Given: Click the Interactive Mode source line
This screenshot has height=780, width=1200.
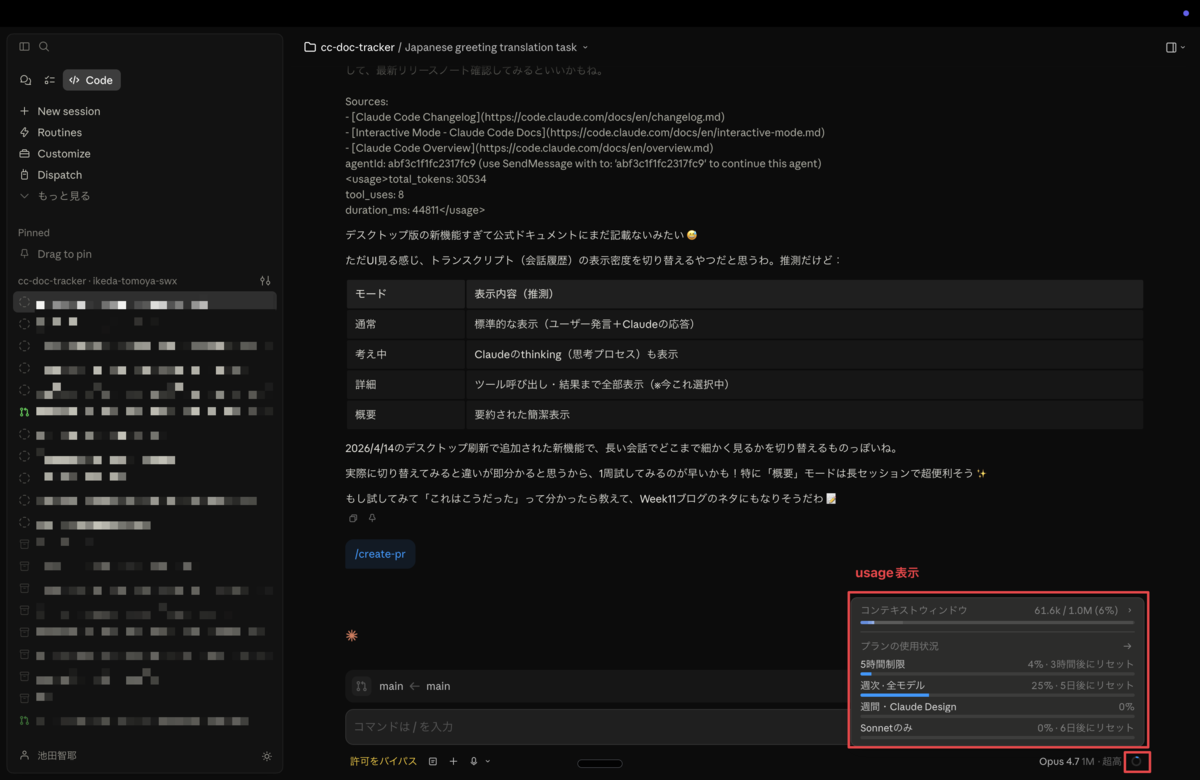Looking at the screenshot, I should pos(585,132).
